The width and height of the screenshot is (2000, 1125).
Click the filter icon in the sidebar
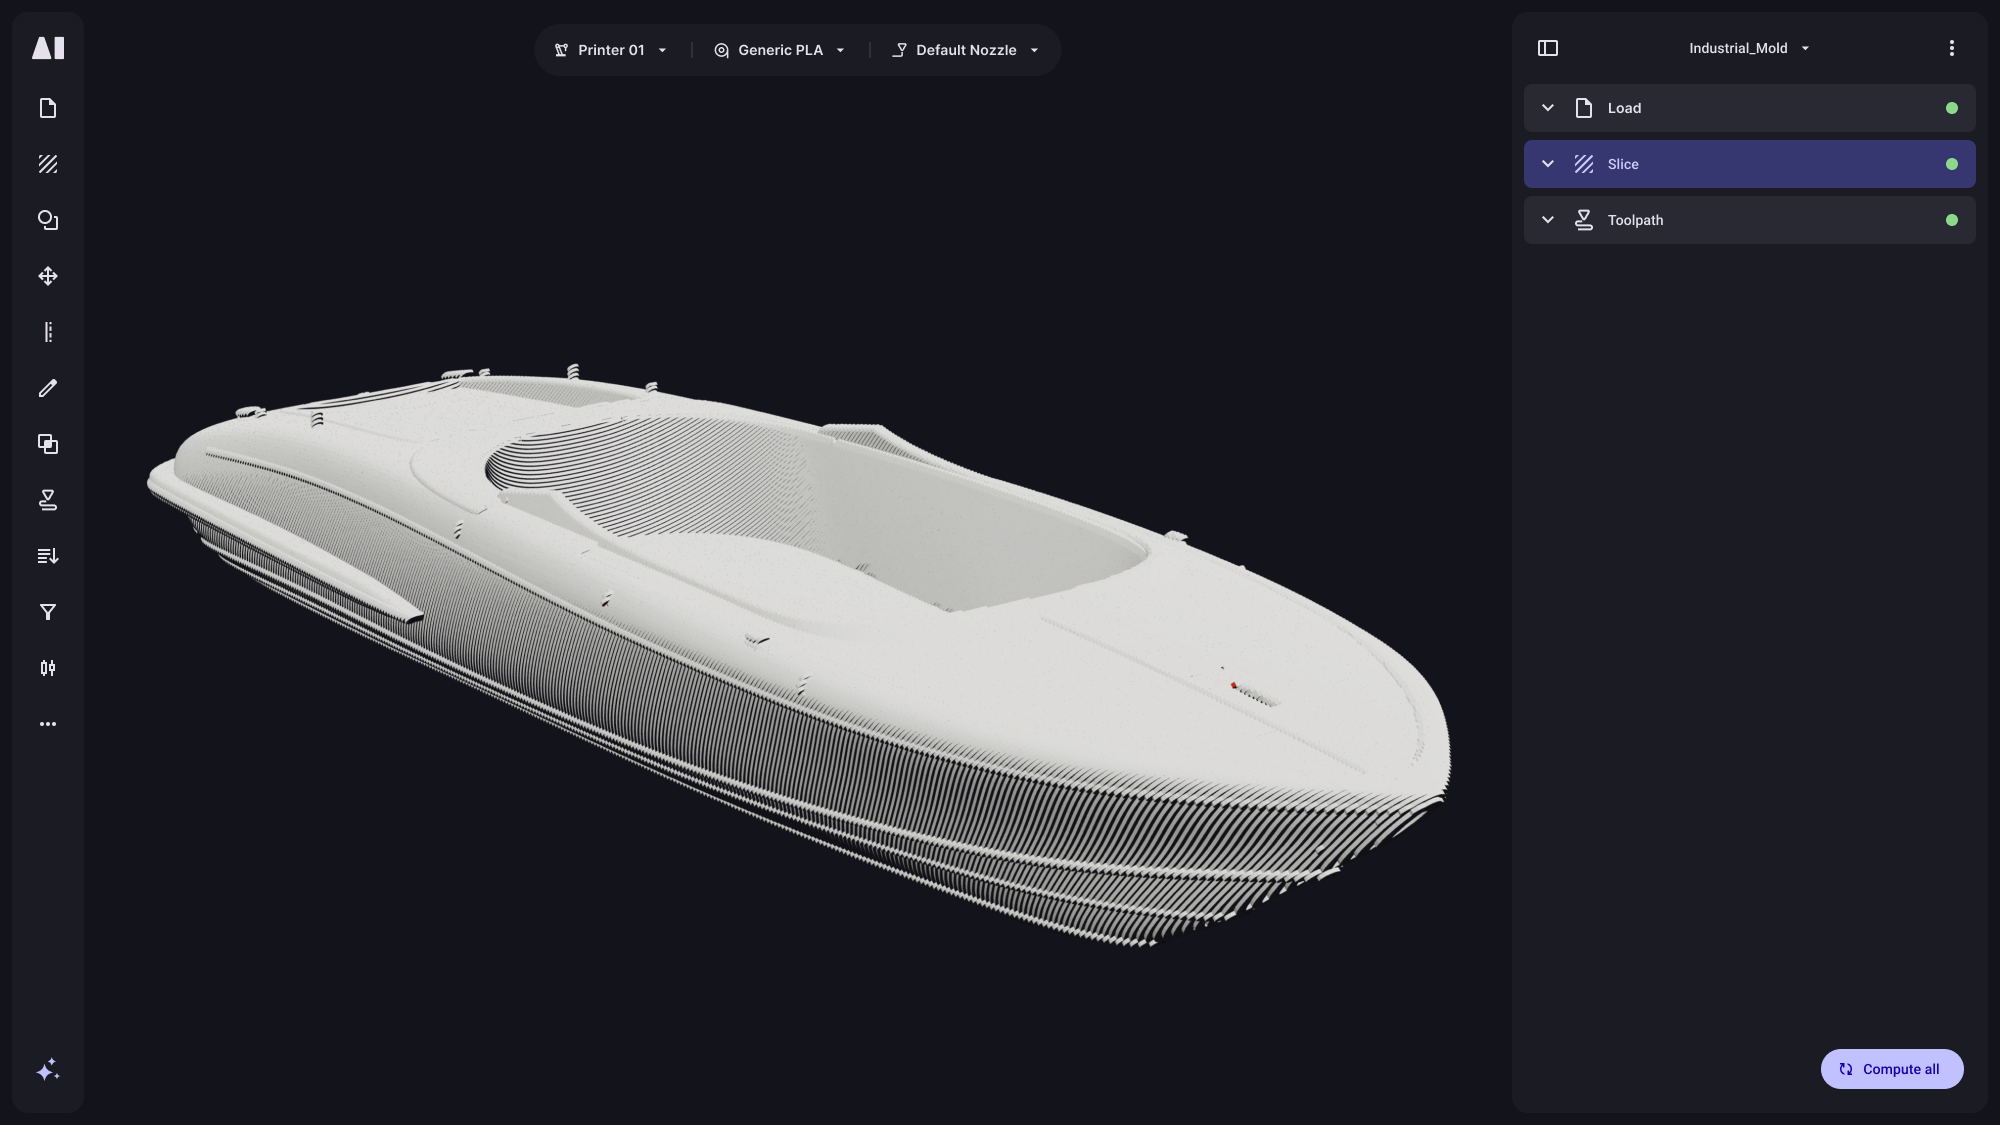(x=48, y=612)
